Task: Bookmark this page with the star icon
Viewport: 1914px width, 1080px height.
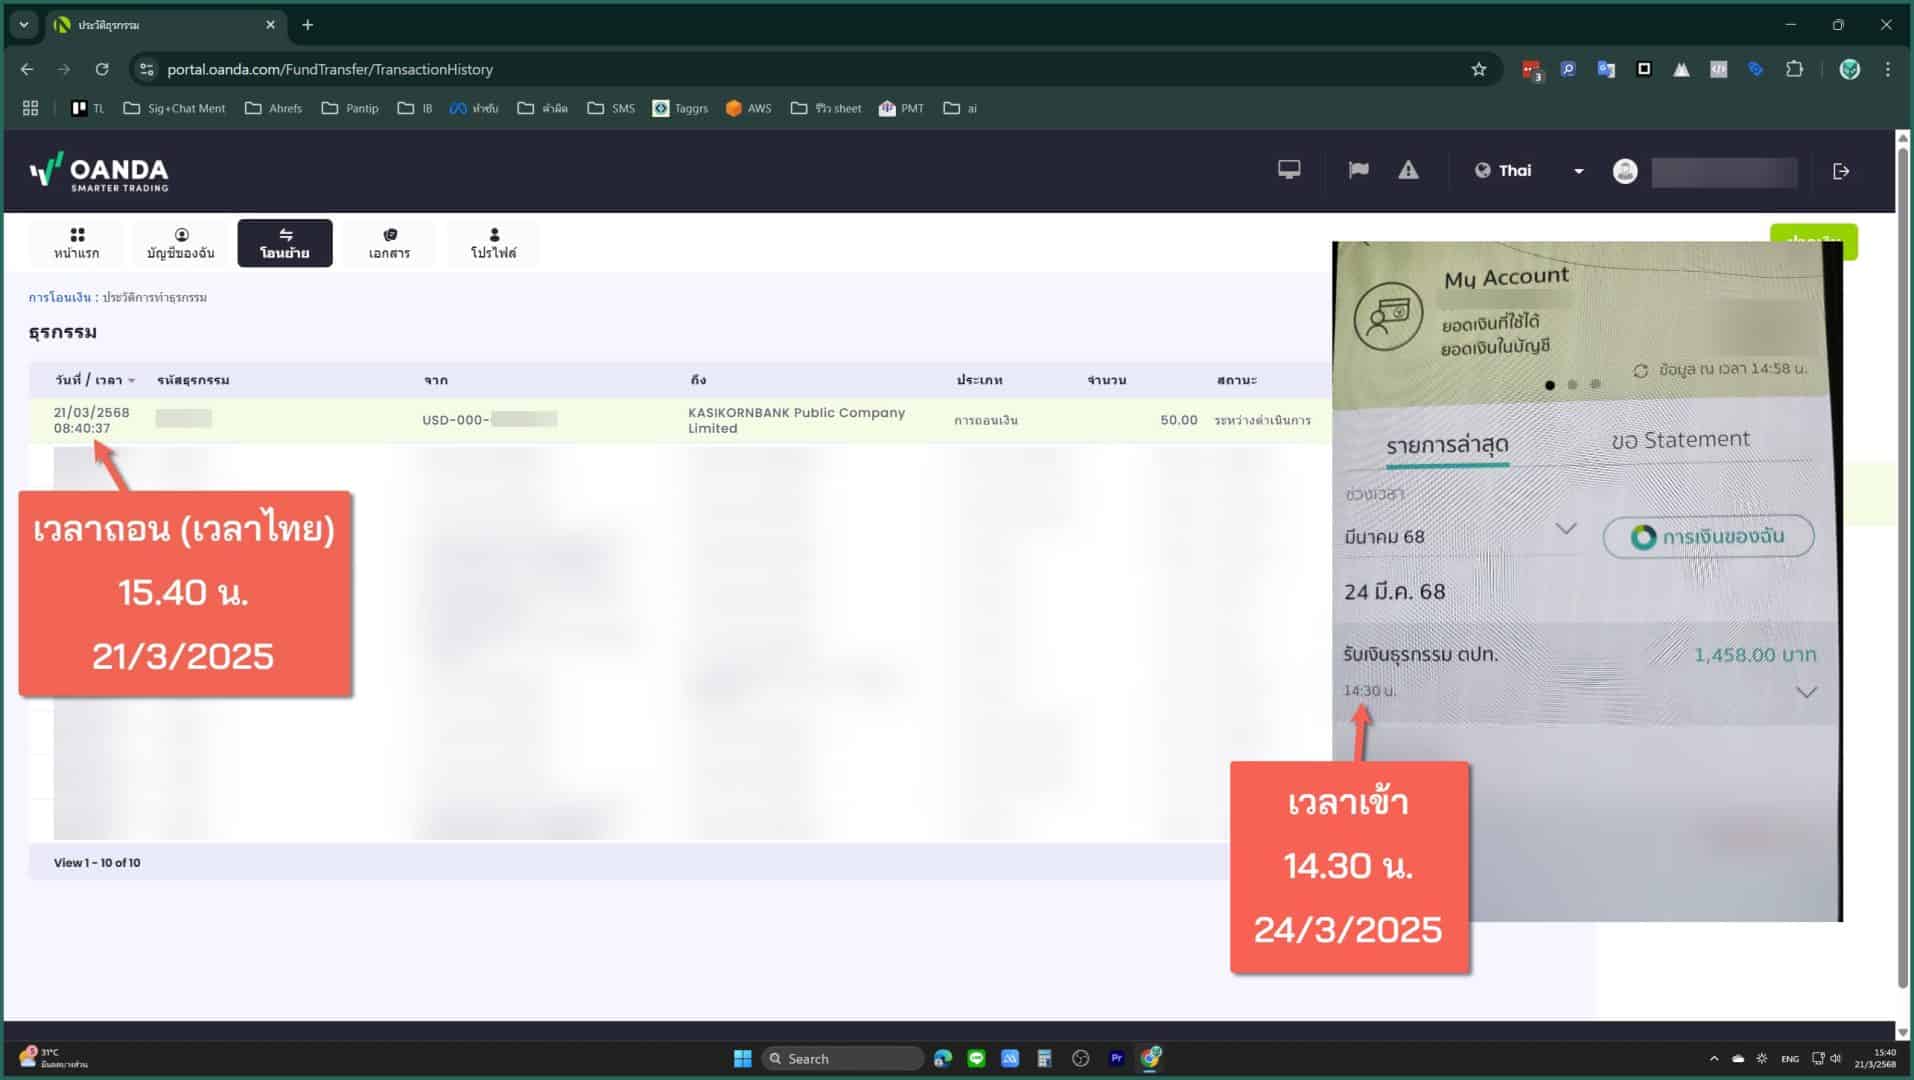Action: pyautogui.click(x=1479, y=69)
